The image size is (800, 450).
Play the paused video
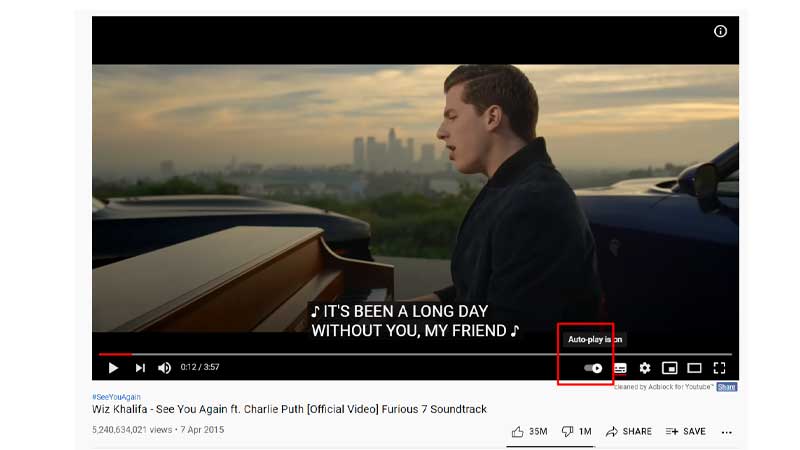(113, 368)
